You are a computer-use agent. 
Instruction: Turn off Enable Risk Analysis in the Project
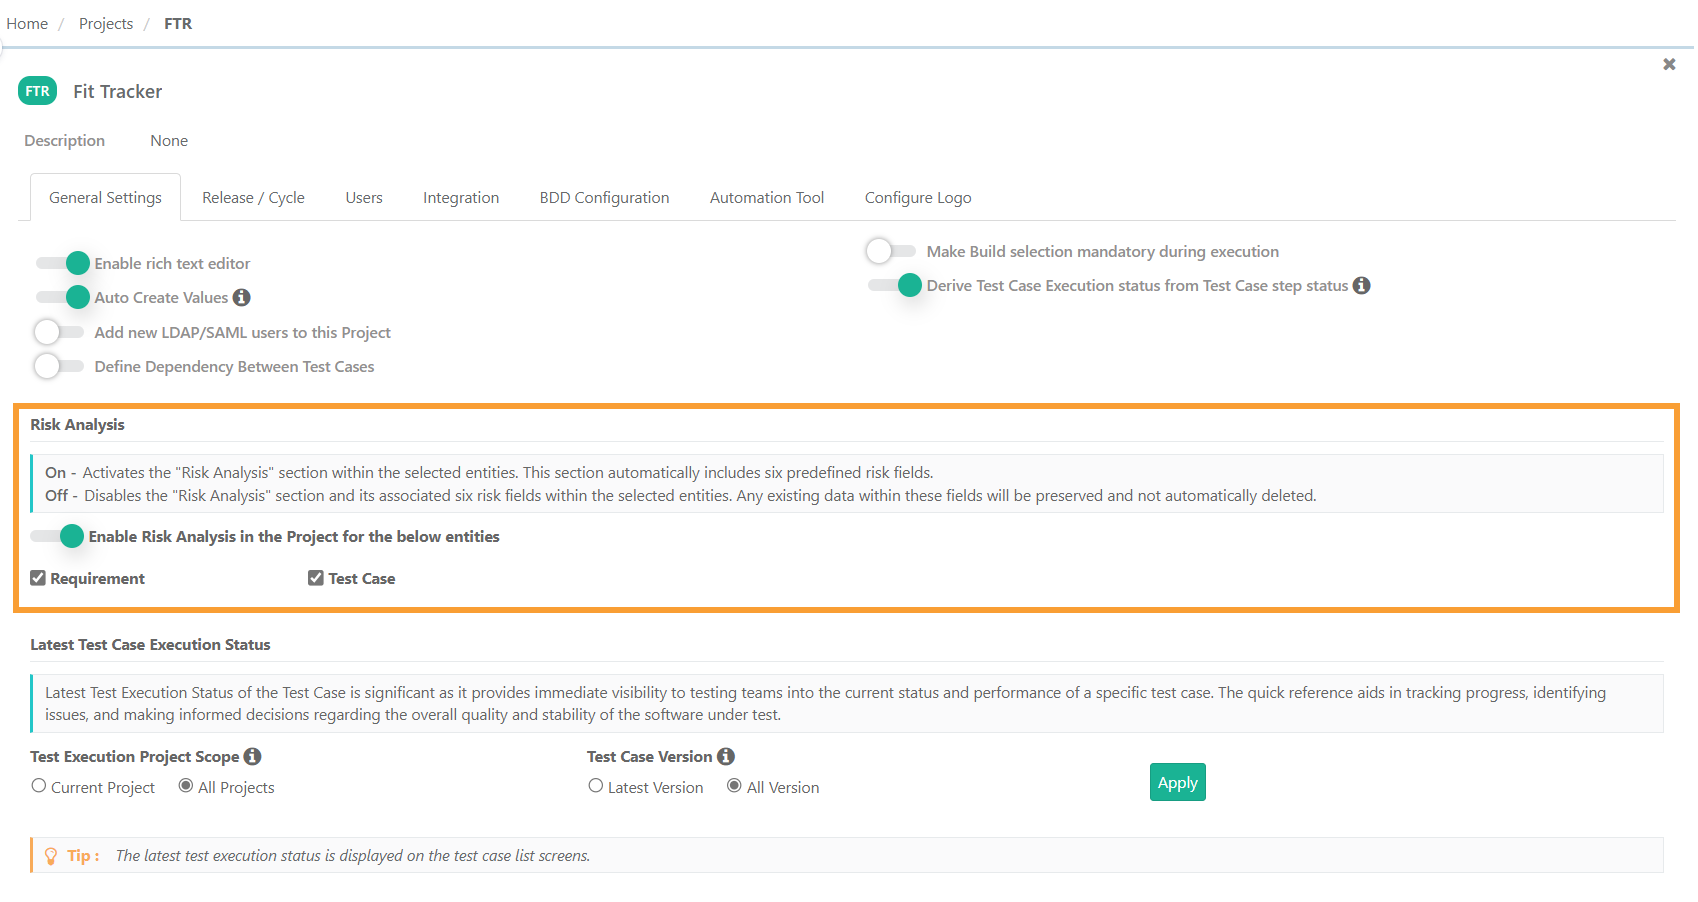(x=60, y=536)
